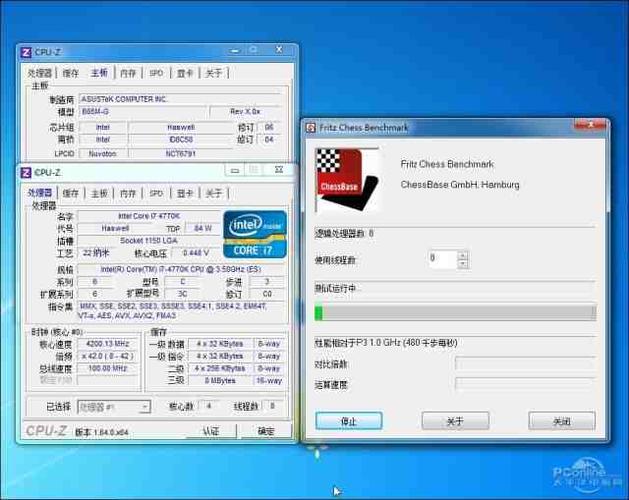The height and width of the screenshot is (500, 629).
Task: Click the instruction set MMX, SSE text
Action: pos(180,311)
